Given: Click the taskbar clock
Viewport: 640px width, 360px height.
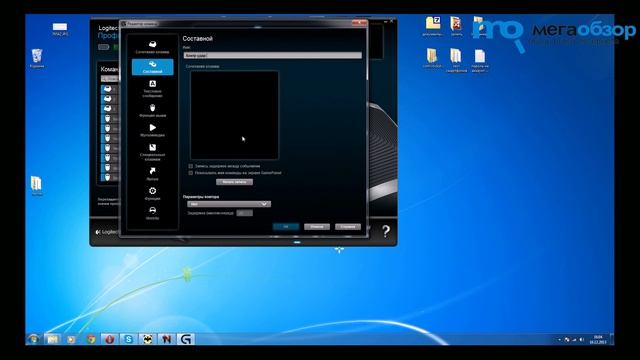Looking at the screenshot, I should click(598, 339).
